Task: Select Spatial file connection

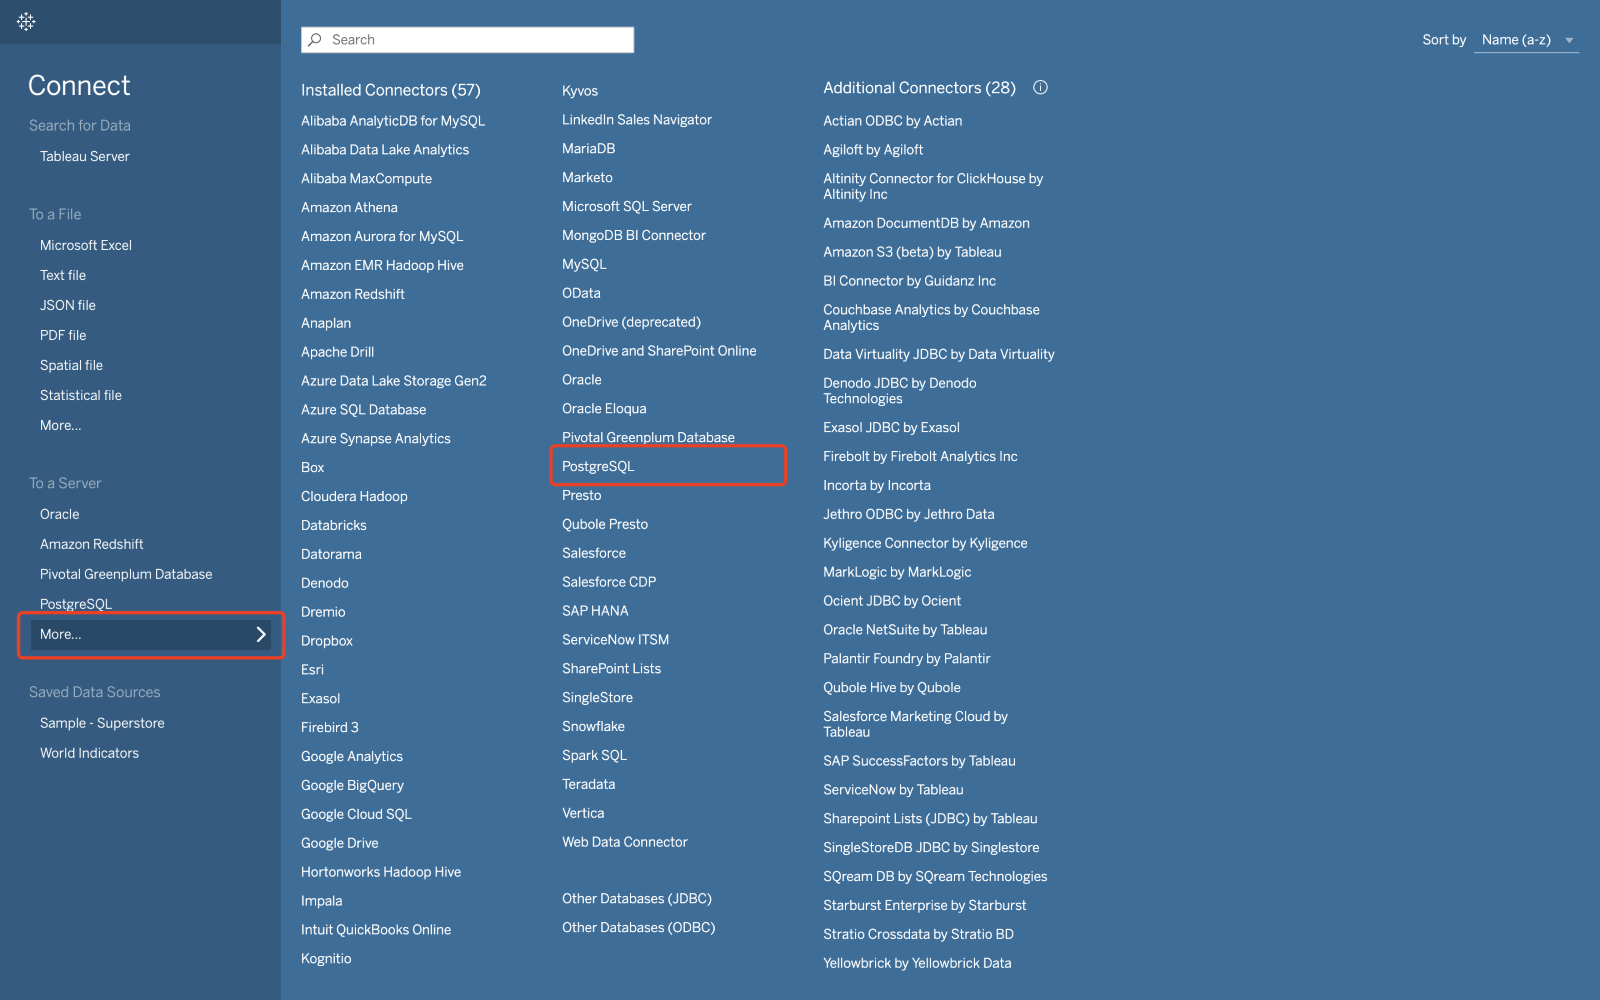Action: pos(71,365)
